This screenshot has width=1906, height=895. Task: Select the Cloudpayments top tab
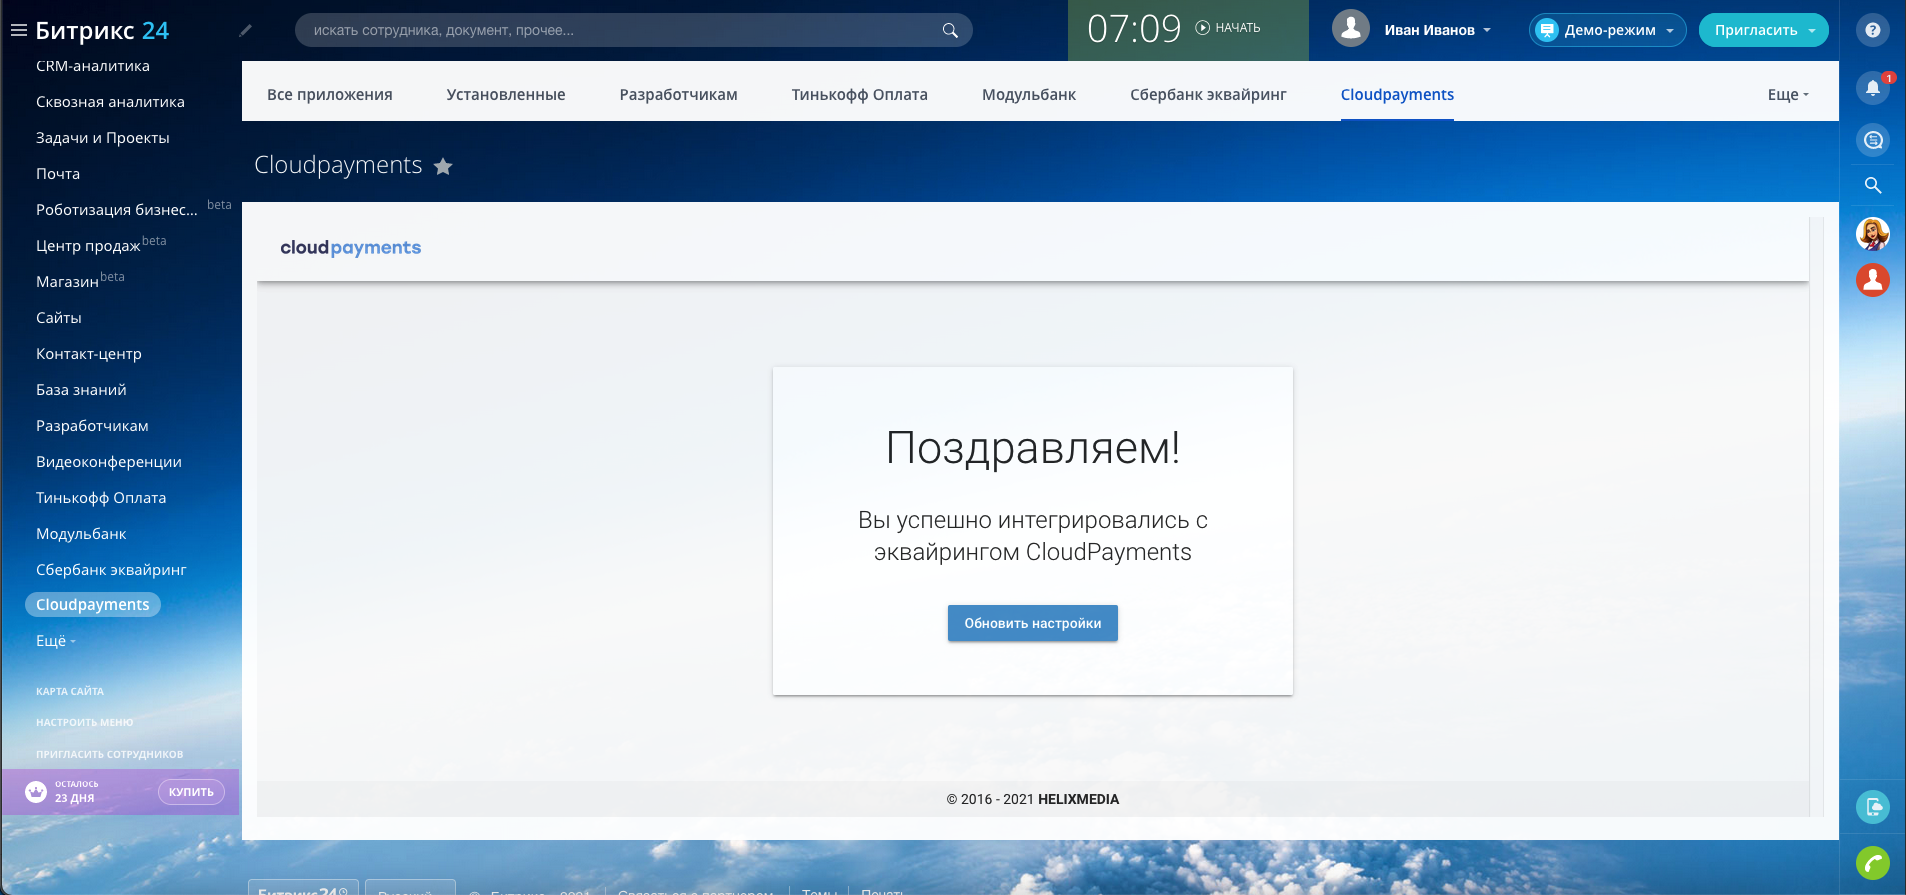click(1397, 94)
